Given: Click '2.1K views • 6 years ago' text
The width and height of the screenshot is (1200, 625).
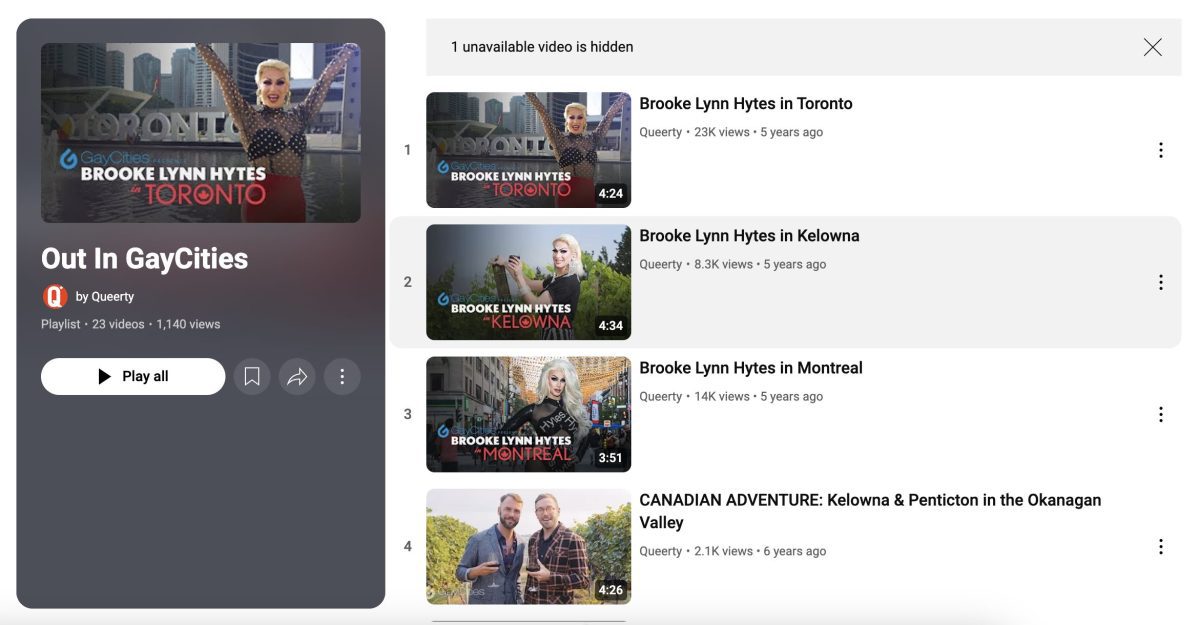Looking at the screenshot, I should pyautogui.click(x=760, y=551).
